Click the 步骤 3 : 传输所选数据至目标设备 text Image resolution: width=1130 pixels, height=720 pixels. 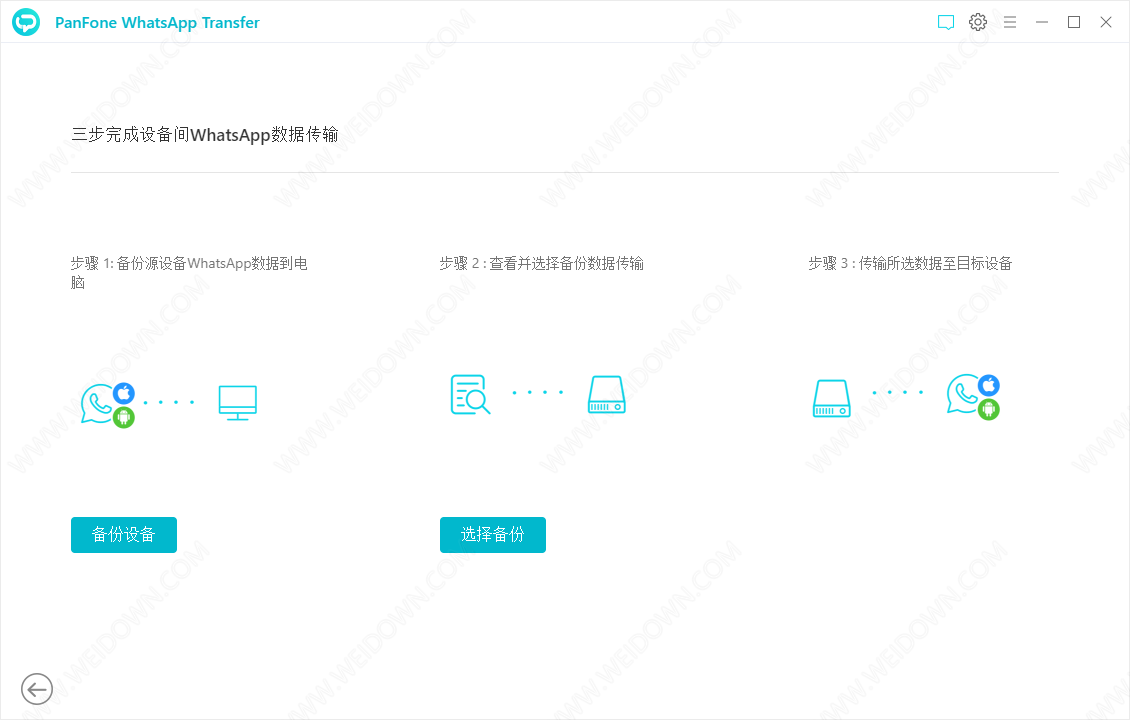[x=910, y=264]
